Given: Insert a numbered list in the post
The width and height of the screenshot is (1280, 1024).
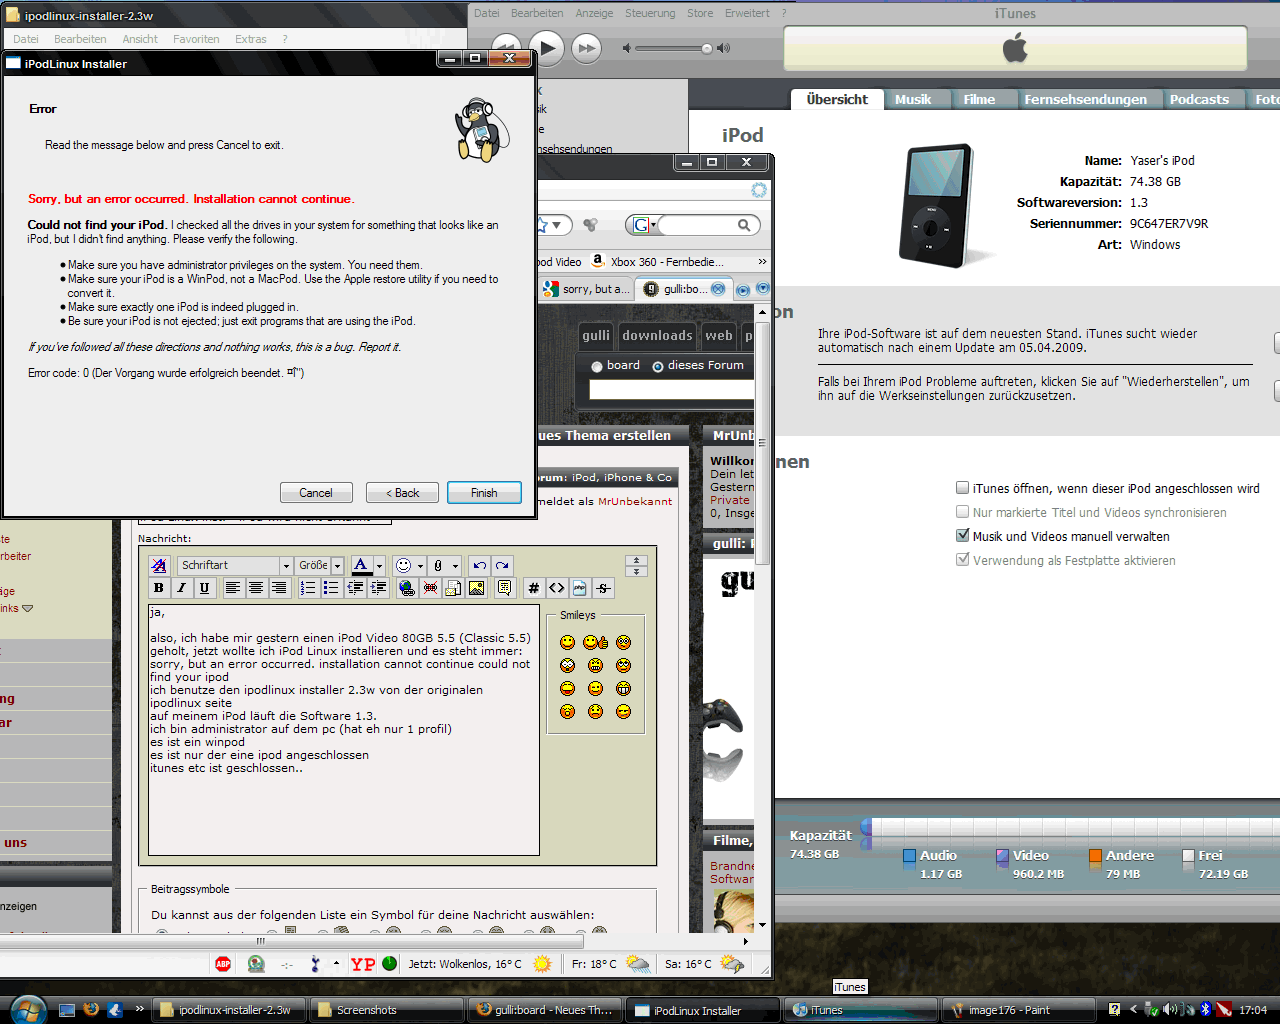Looking at the screenshot, I should point(308,588).
